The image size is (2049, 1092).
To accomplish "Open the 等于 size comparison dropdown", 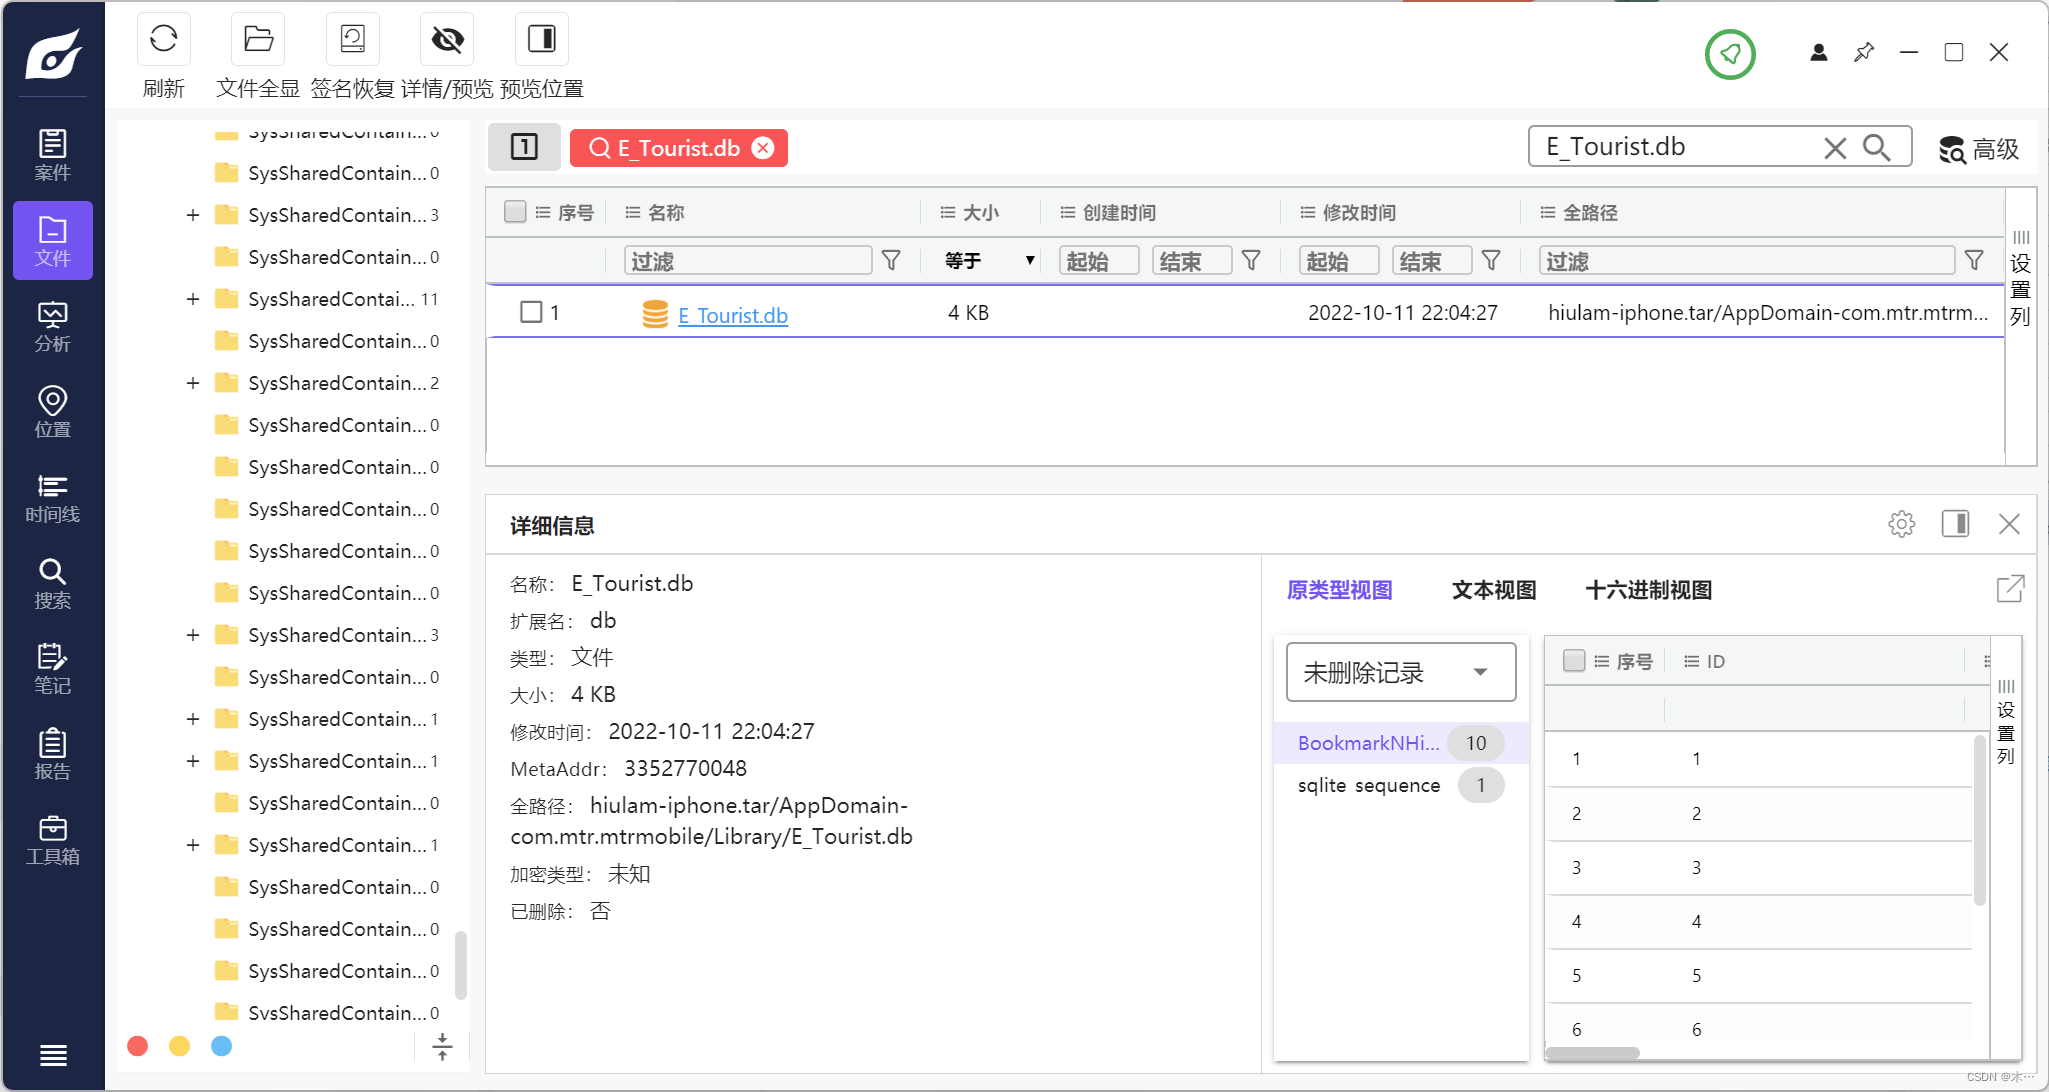I will click(x=988, y=261).
